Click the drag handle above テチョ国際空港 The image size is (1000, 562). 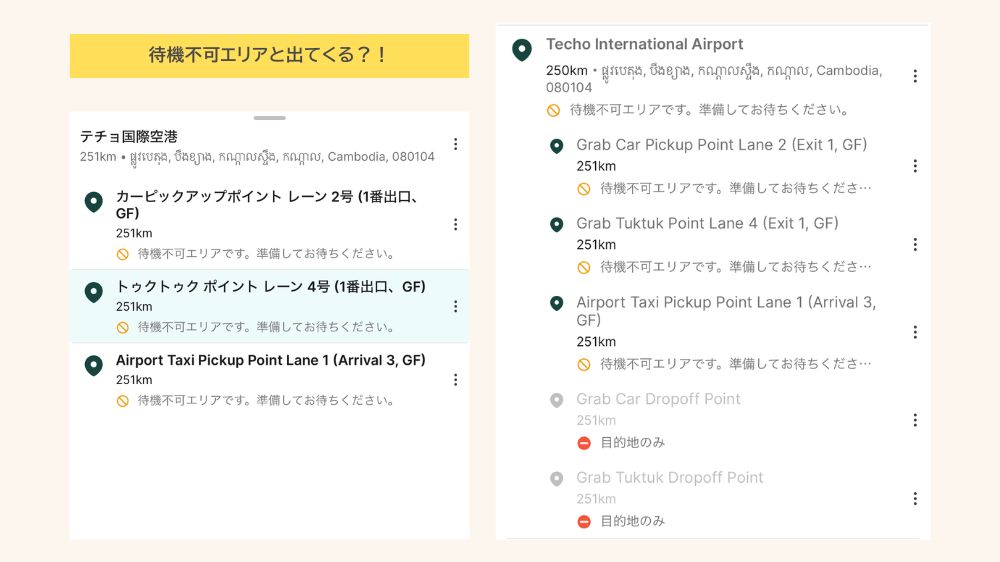(270, 118)
